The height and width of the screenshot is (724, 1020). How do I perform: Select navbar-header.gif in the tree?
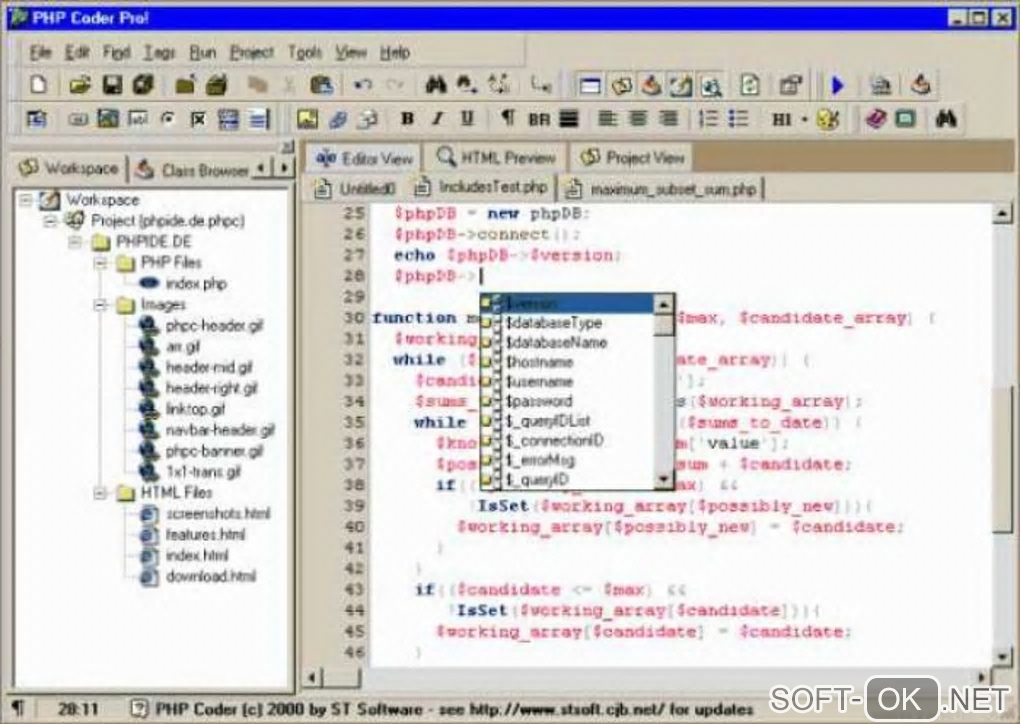(x=220, y=430)
